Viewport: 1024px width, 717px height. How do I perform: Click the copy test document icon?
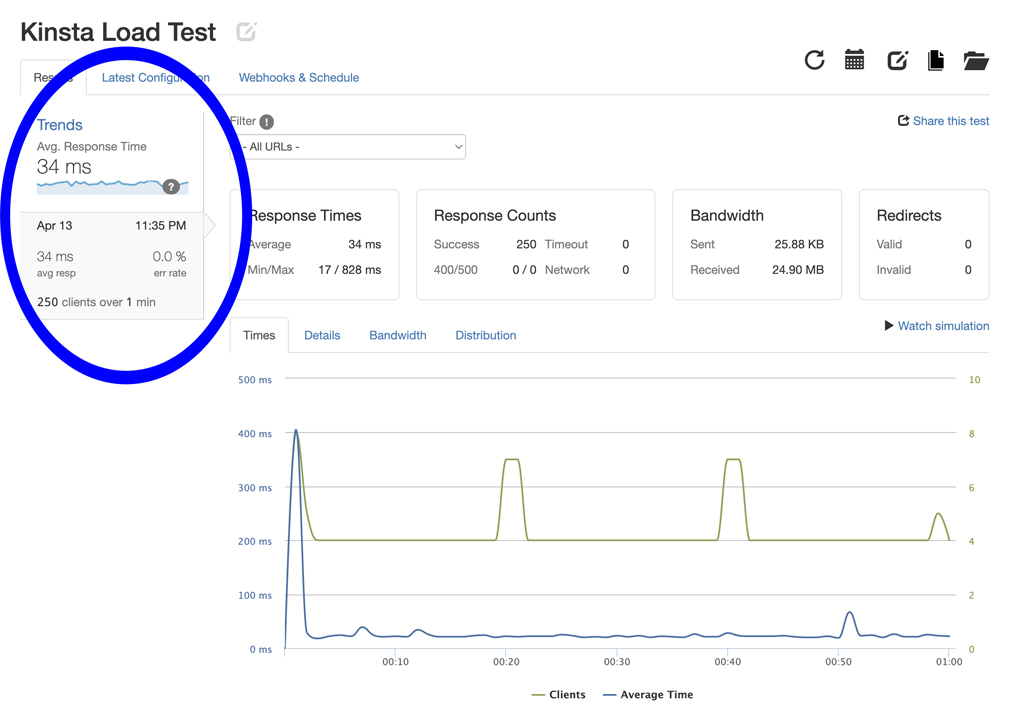click(936, 60)
